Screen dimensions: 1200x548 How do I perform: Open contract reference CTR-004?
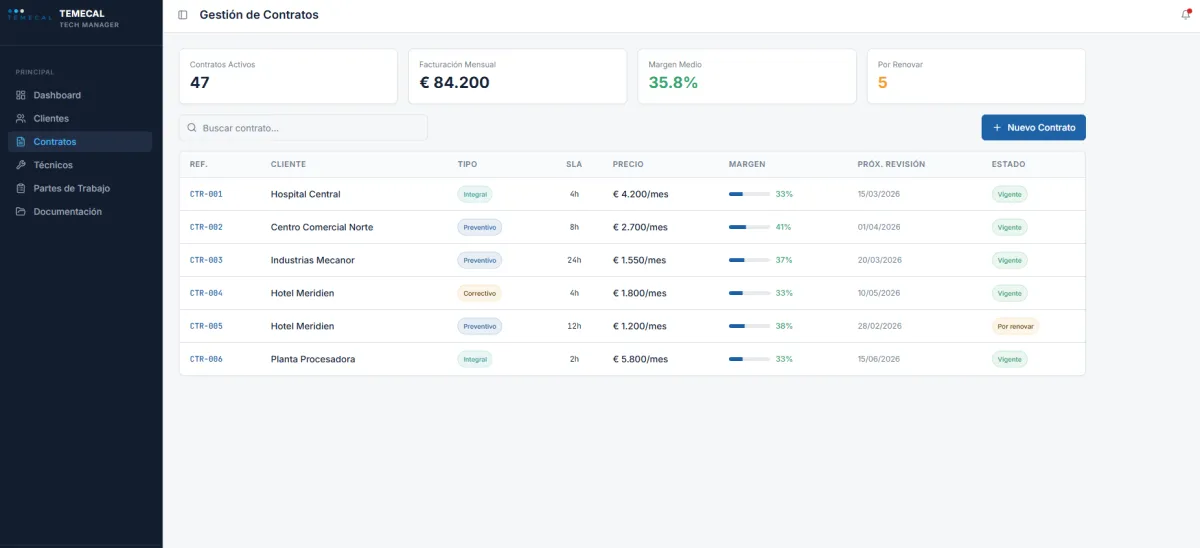(206, 293)
